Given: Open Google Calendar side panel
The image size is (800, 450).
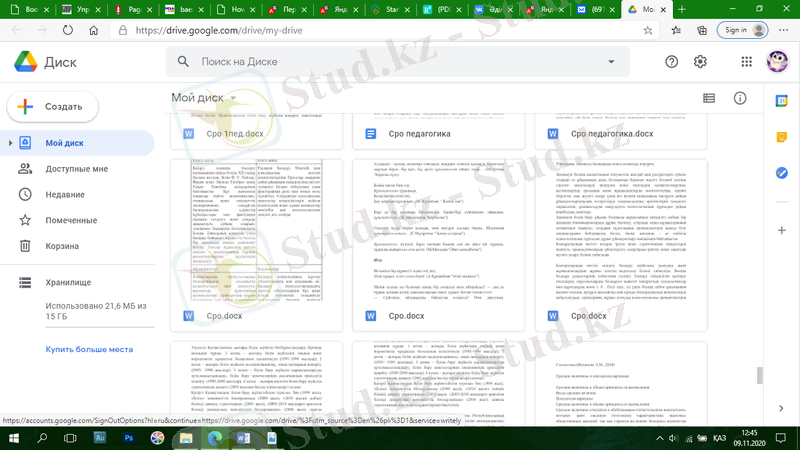Looking at the screenshot, I should tap(782, 101).
